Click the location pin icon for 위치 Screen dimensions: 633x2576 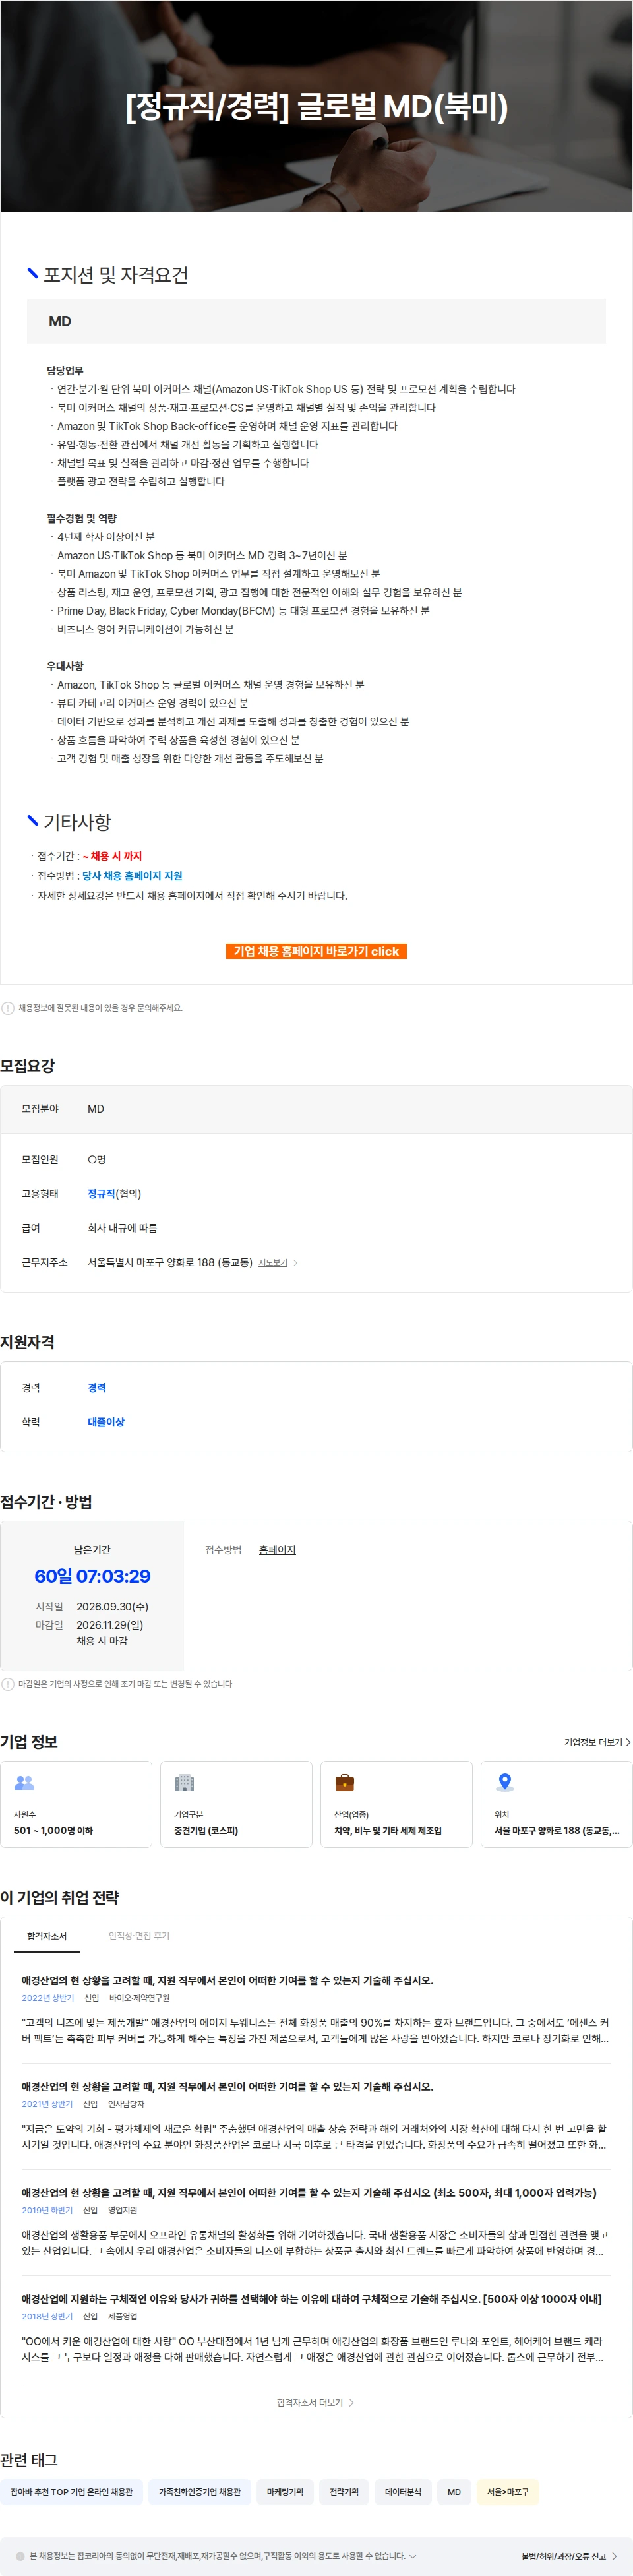tap(505, 1782)
